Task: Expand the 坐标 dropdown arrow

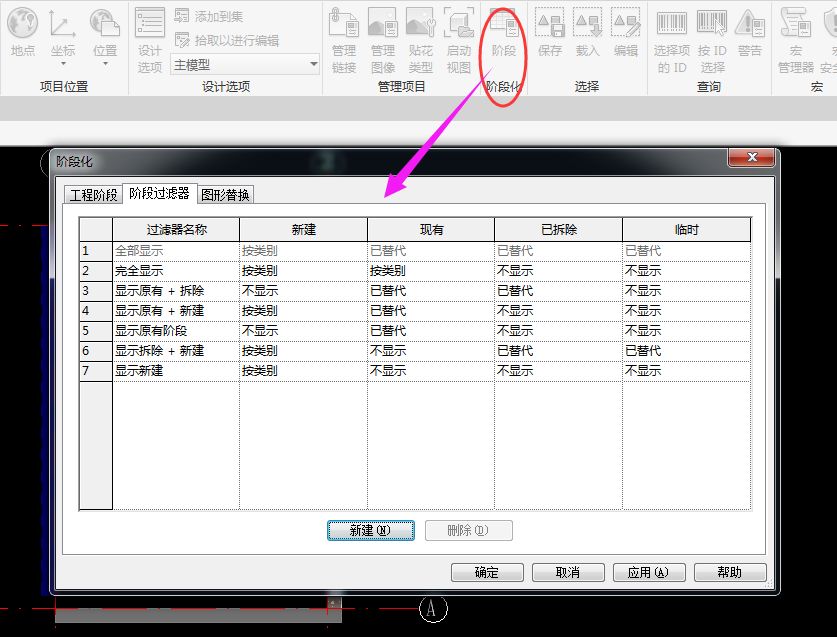Action: point(63,64)
